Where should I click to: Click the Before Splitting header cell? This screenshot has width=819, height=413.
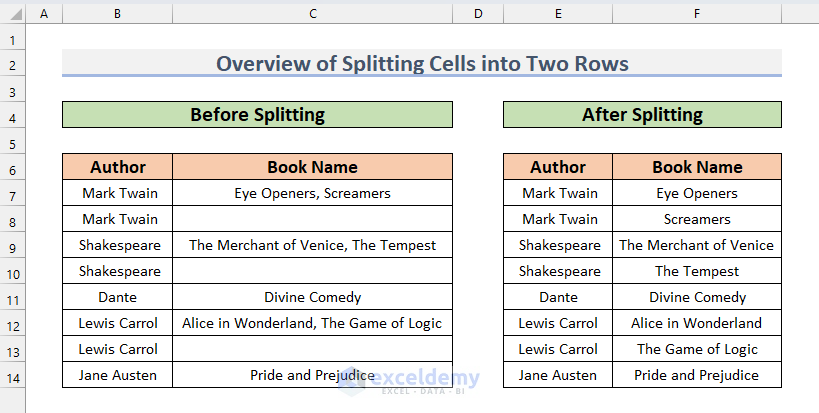click(257, 115)
